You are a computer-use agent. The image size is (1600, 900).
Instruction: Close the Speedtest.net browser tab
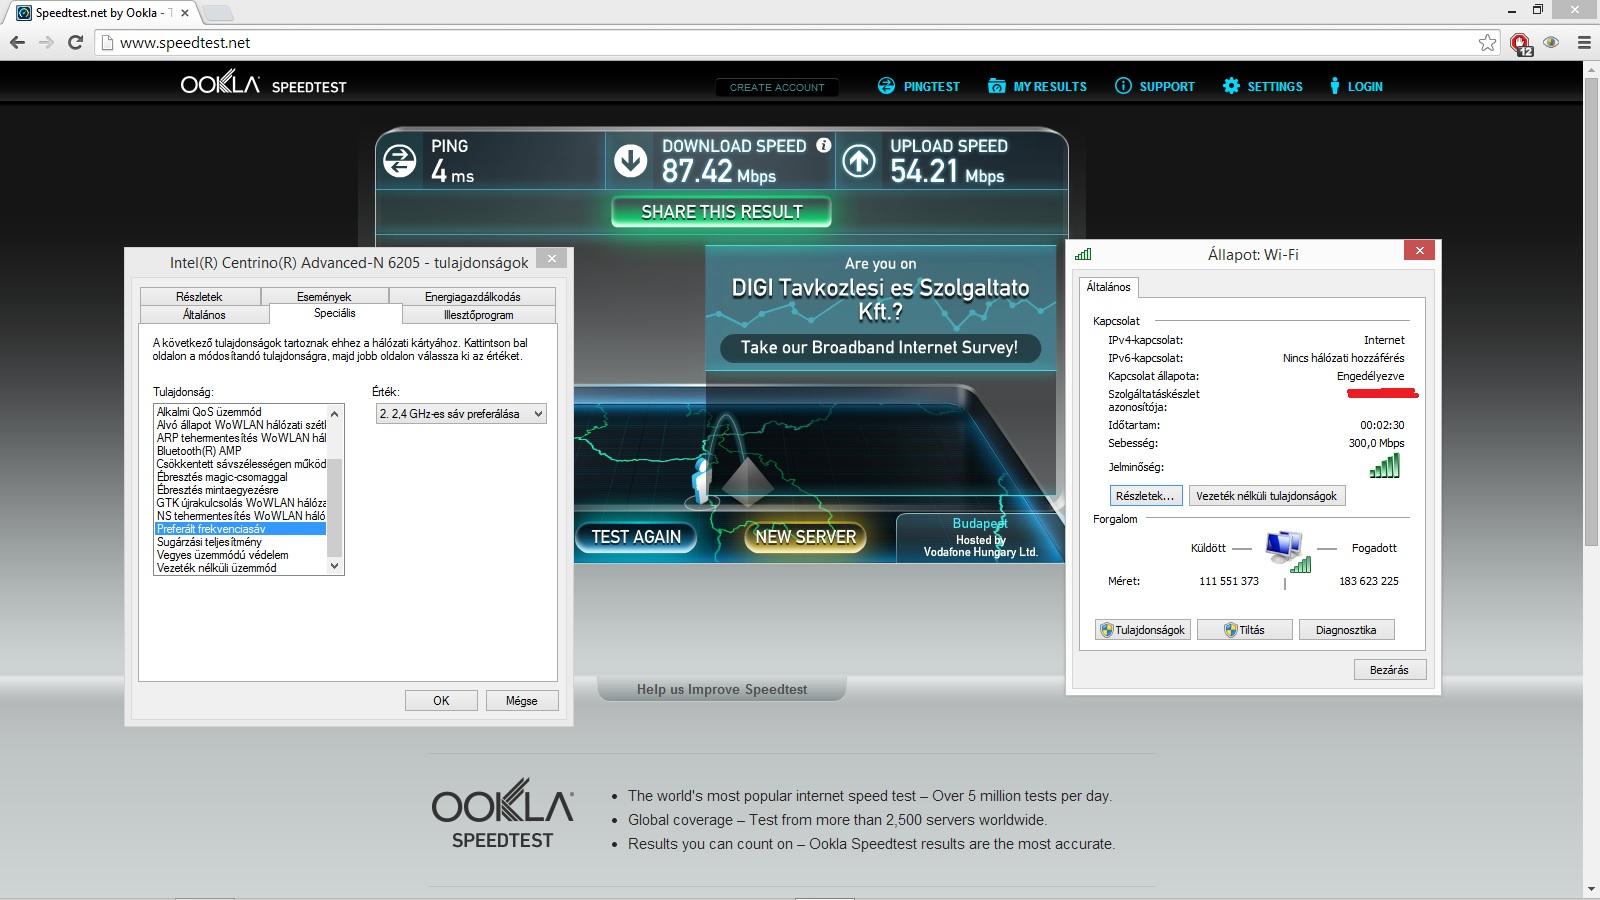[x=185, y=13]
